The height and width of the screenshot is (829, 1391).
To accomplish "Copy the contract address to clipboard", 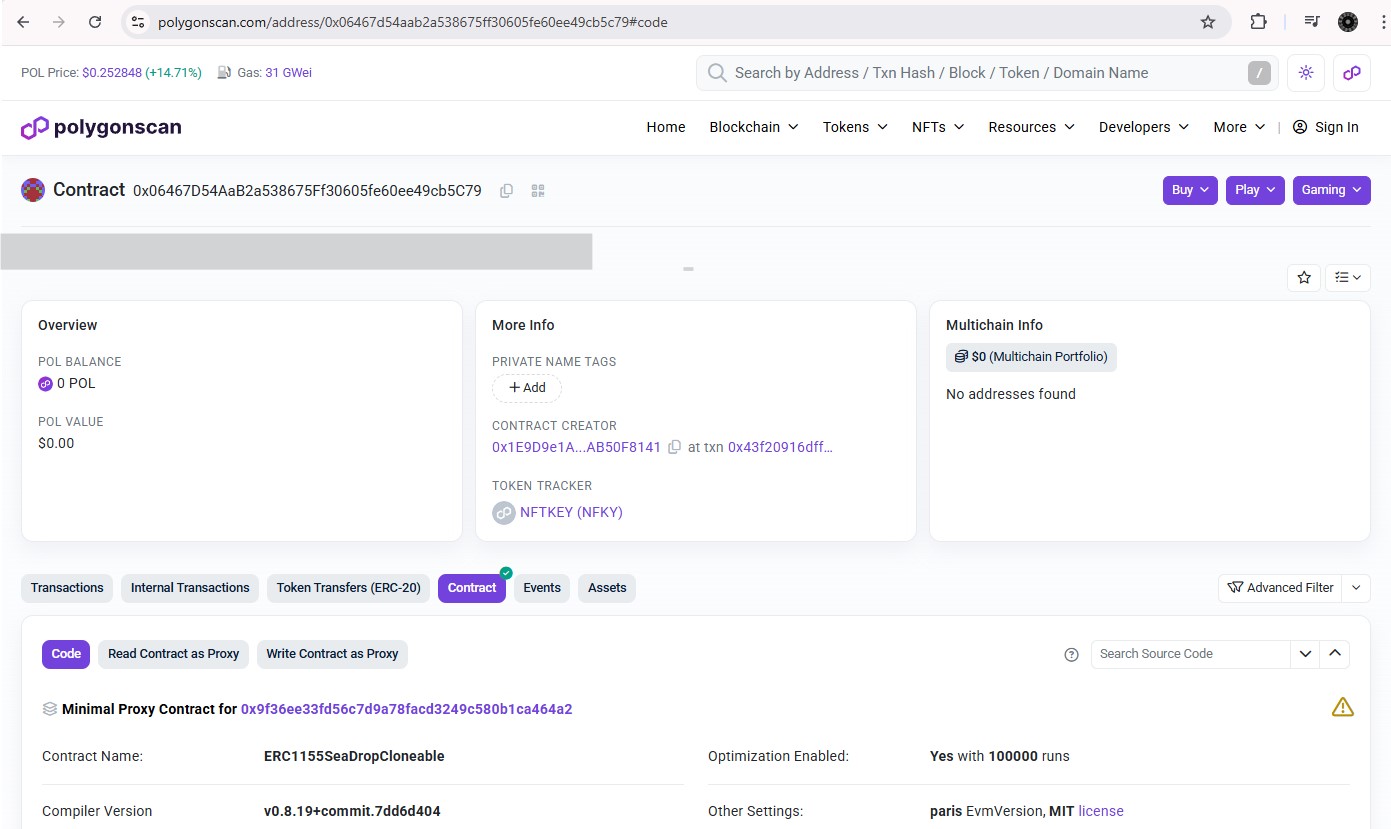I will 507,191.
